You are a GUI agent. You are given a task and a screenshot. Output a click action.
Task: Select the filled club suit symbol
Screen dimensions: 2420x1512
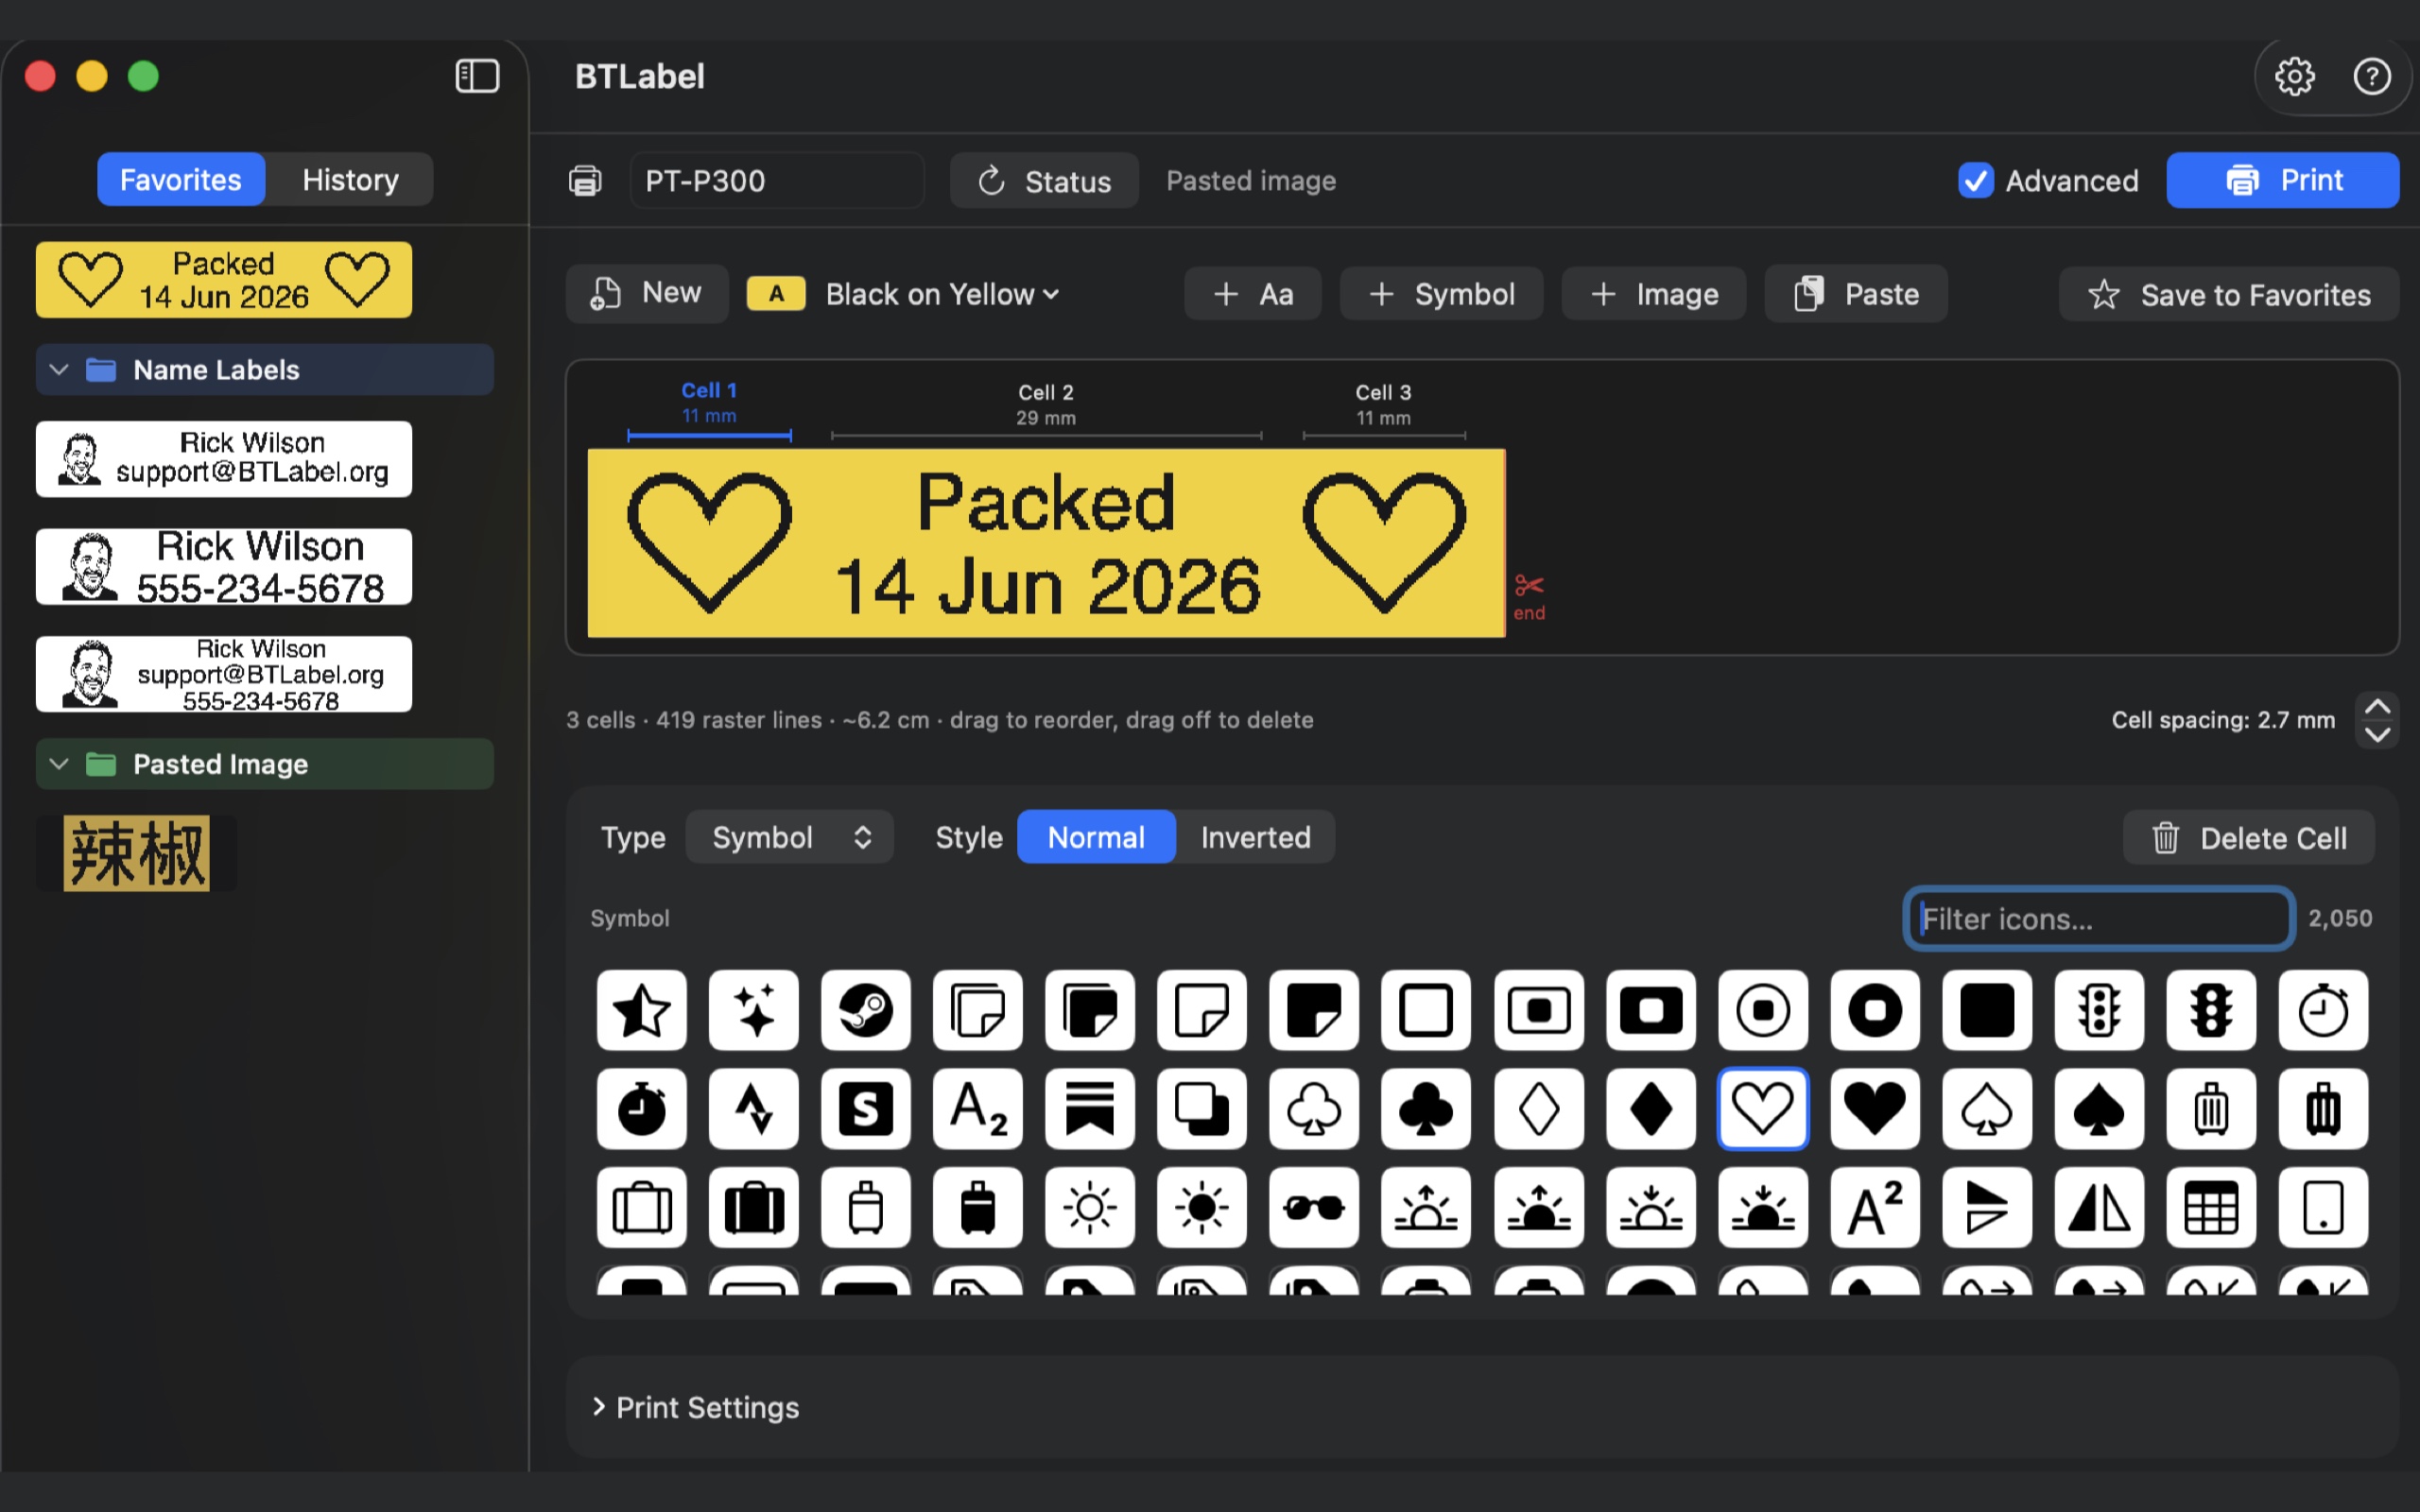click(1426, 1109)
